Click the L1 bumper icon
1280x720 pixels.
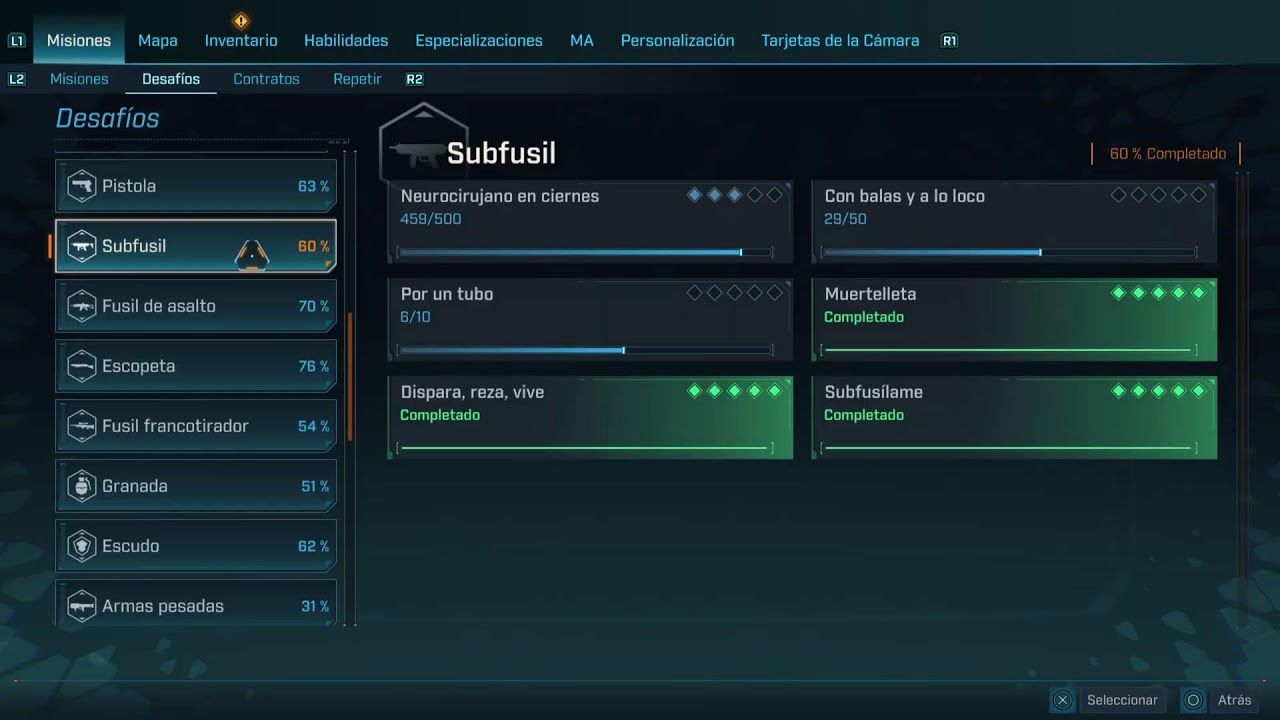[16, 41]
